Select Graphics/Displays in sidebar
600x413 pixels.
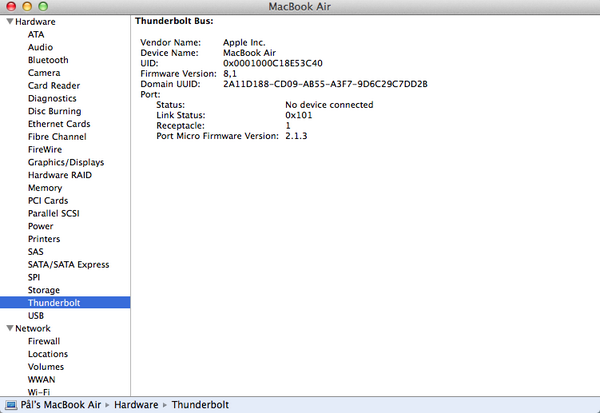click(x=66, y=162)
